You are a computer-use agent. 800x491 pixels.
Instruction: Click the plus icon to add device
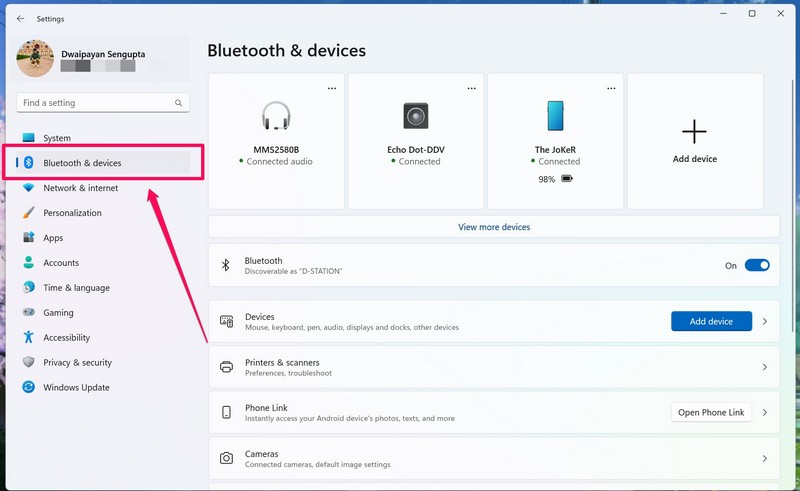point(694,132)
